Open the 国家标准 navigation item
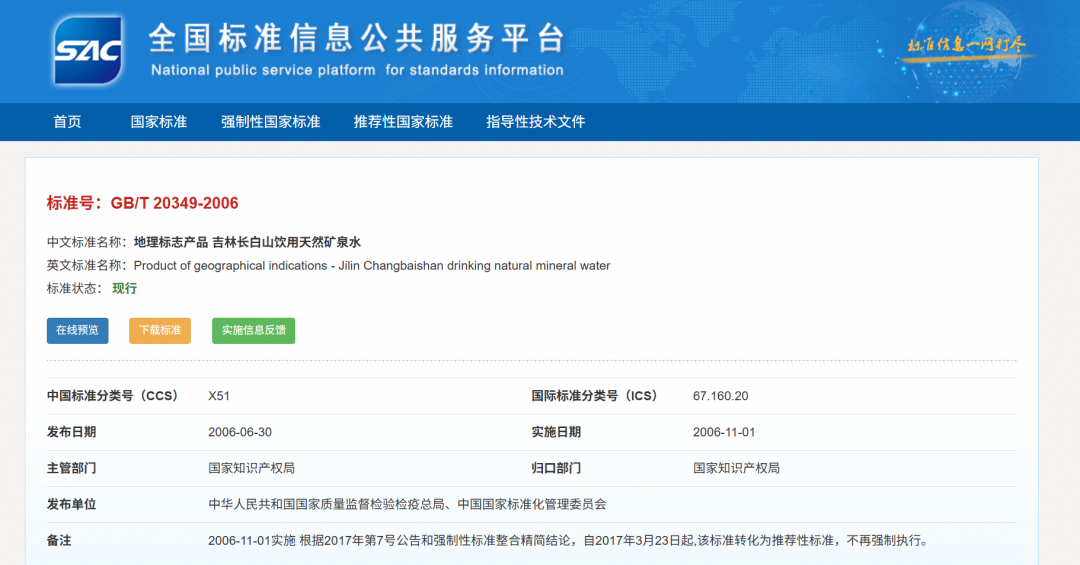 click(x=159, y=122)
